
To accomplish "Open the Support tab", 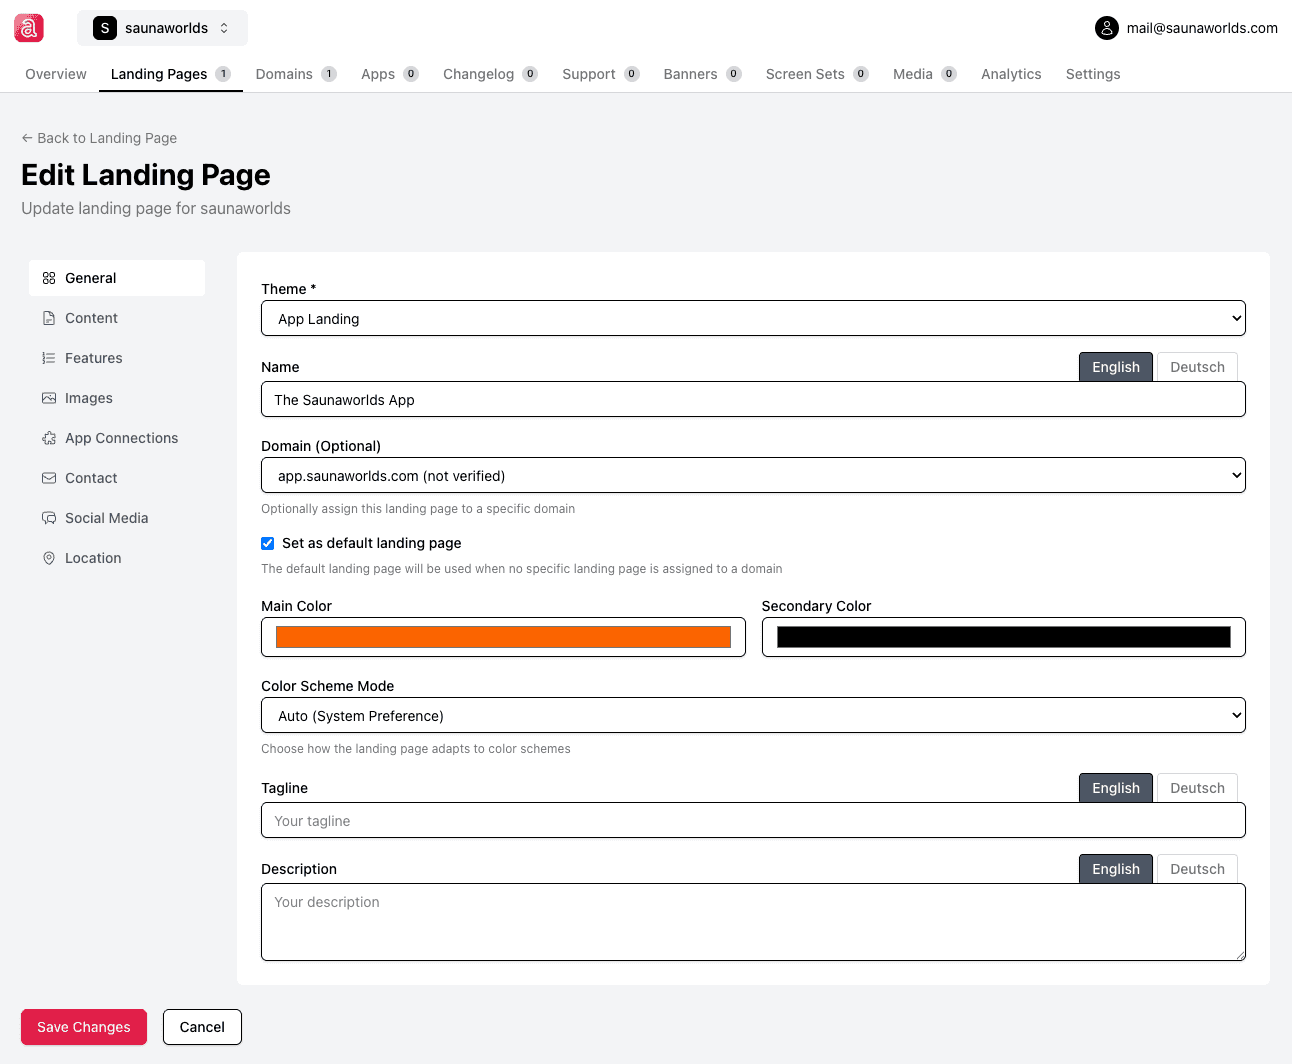I will tap(600, 74).
